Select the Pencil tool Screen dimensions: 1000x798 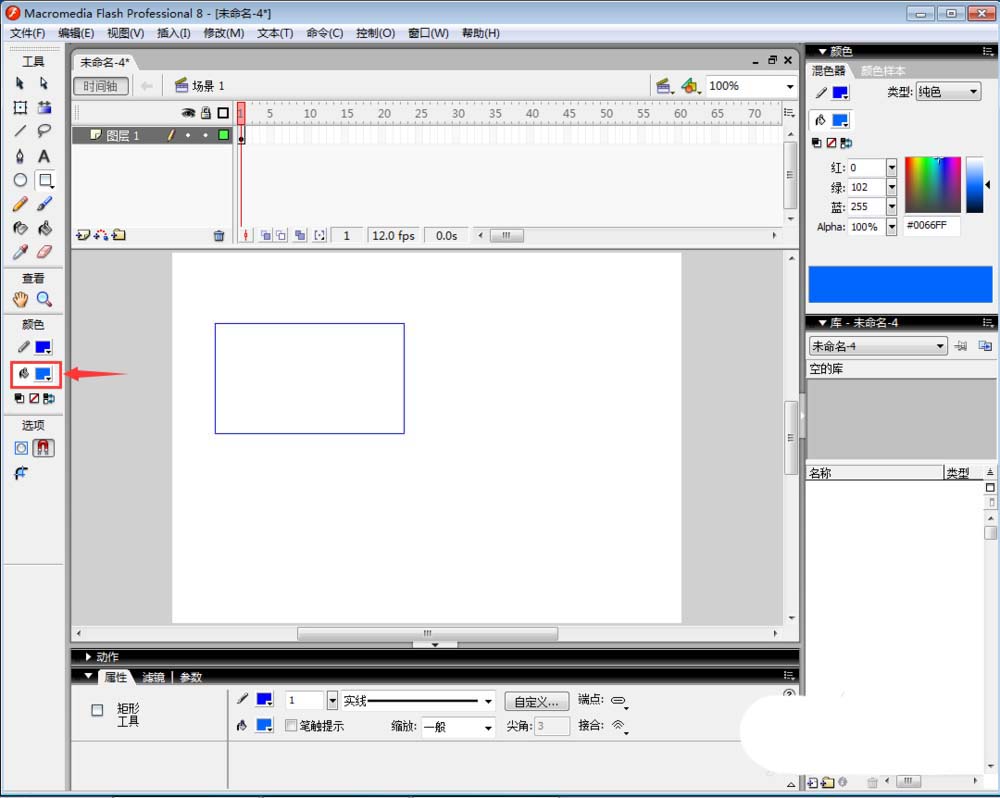[20, 204]
